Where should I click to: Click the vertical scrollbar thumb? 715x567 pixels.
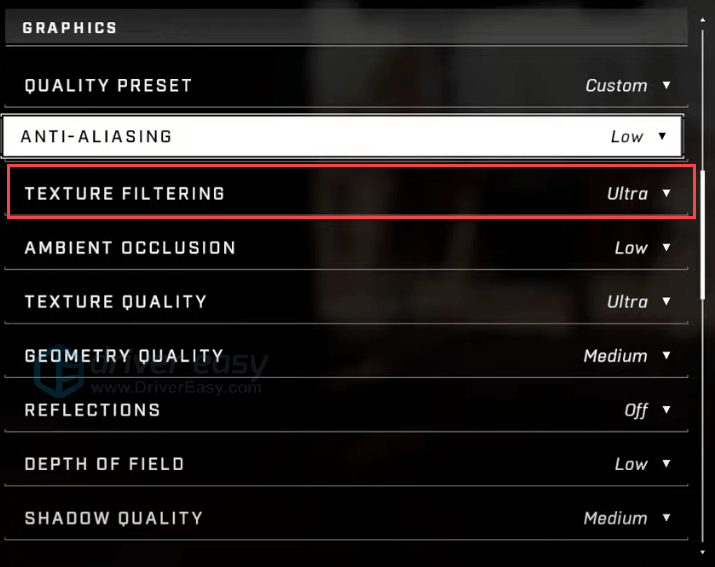703,235
